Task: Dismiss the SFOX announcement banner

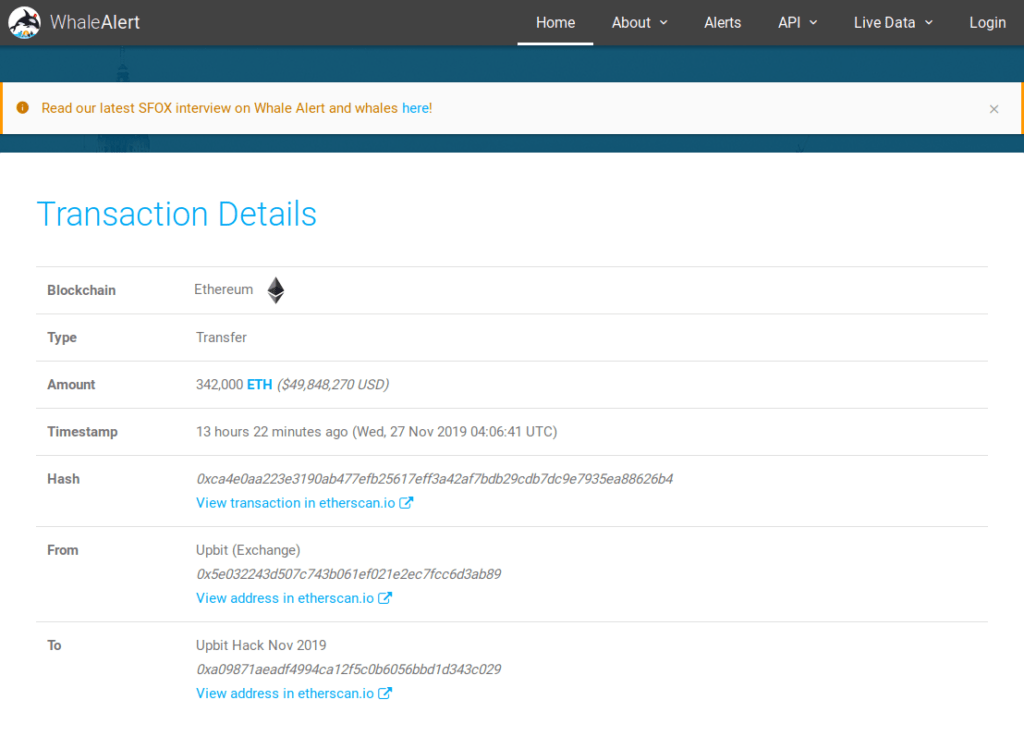Action: tap(994, 108)
